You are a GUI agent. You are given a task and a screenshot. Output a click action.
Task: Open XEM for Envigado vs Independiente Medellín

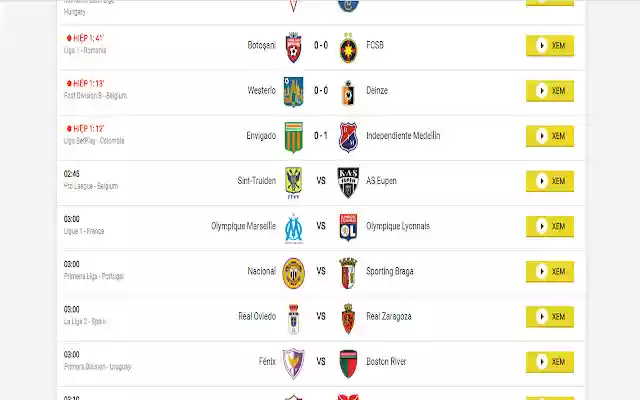coord(550,136)
